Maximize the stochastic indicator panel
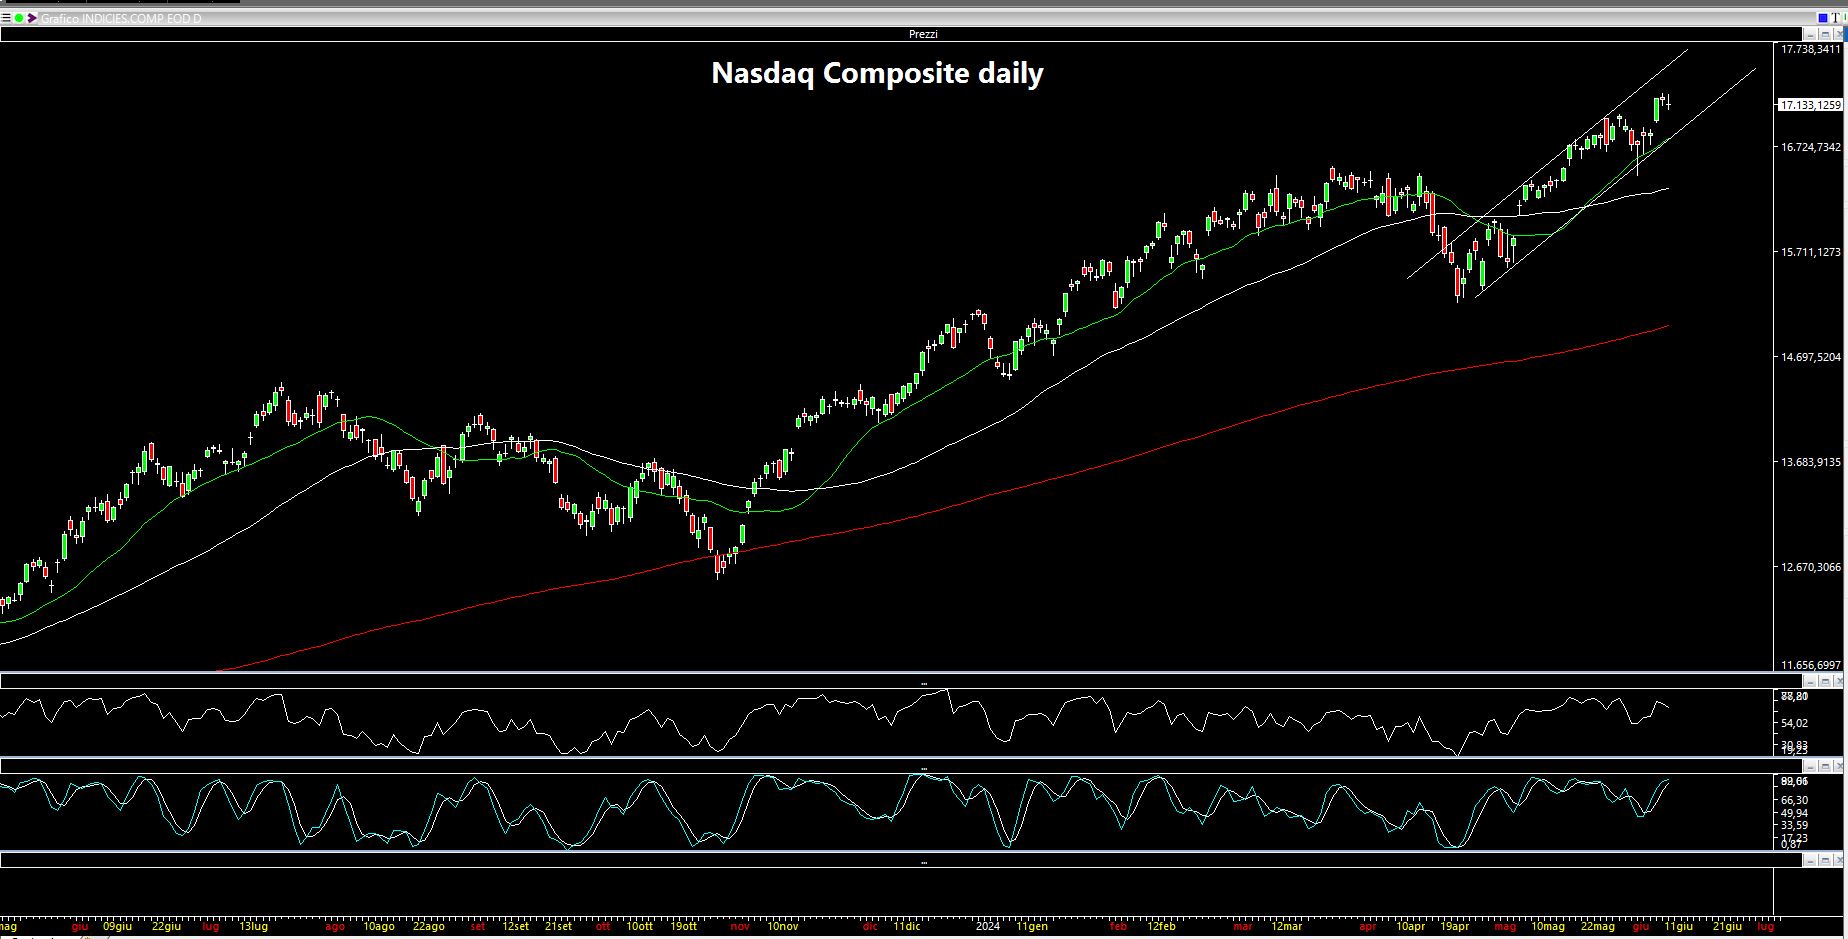1848x939 pixels. click(x=1825, y=766)
